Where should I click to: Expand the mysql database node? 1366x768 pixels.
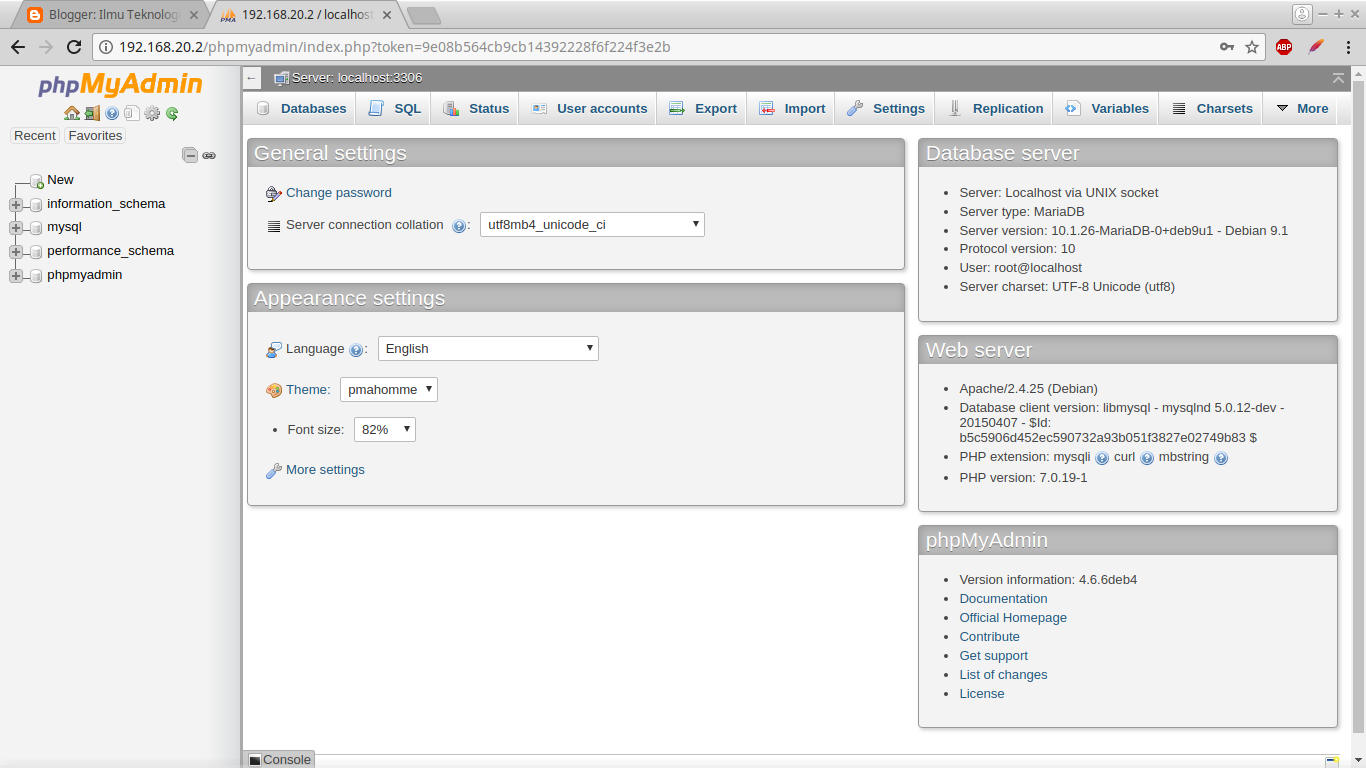(15, 228)
